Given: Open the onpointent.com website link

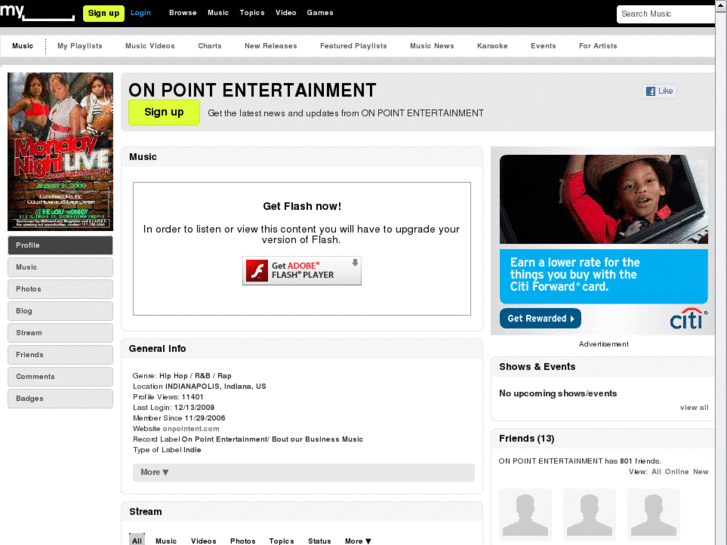Looking at the screenshot, I should coord(191,429).
